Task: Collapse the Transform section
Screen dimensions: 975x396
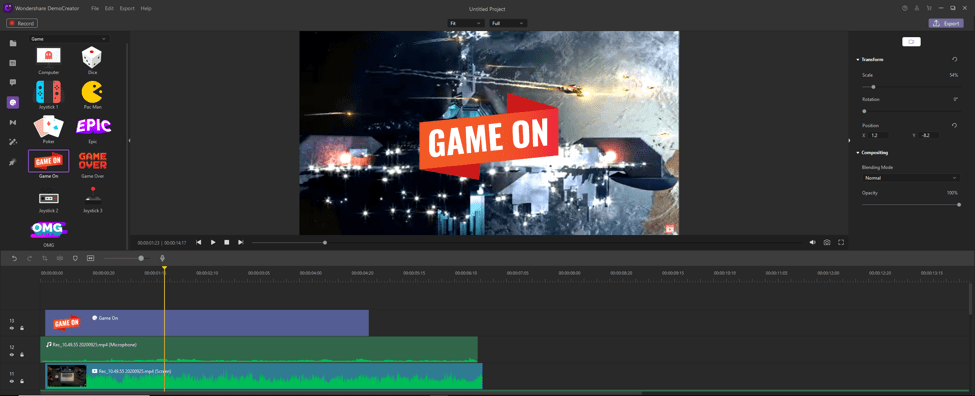Action: tap(858, 60)
